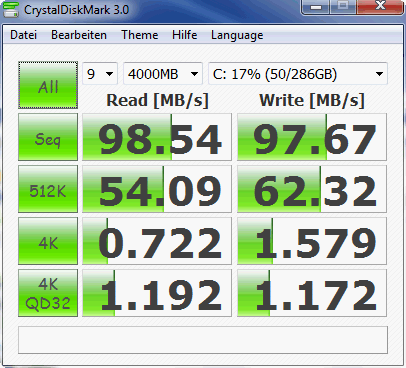Image resolution: width=406 pixels, height=368 pixels.
Task: Maximize the CrystalDiskMark window
Action: pos(343,7)
